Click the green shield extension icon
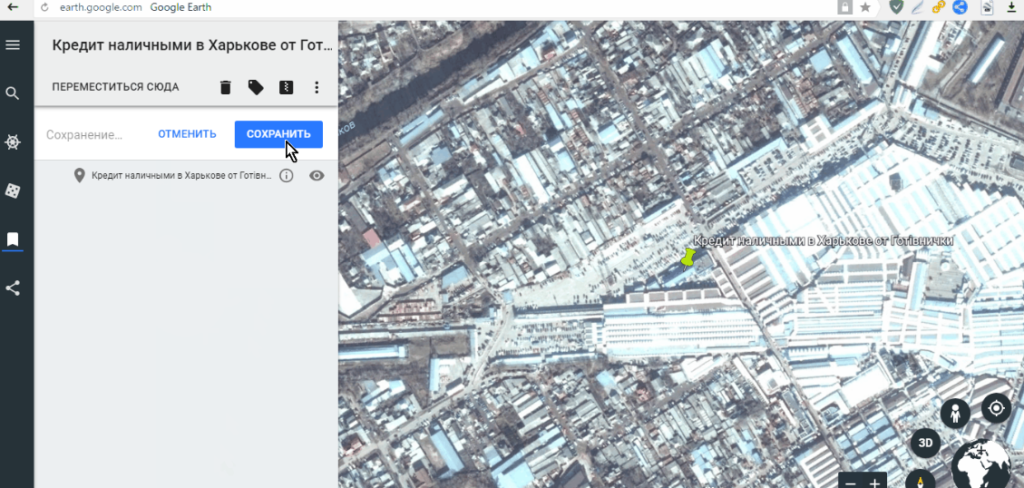 tap(896, 7)
